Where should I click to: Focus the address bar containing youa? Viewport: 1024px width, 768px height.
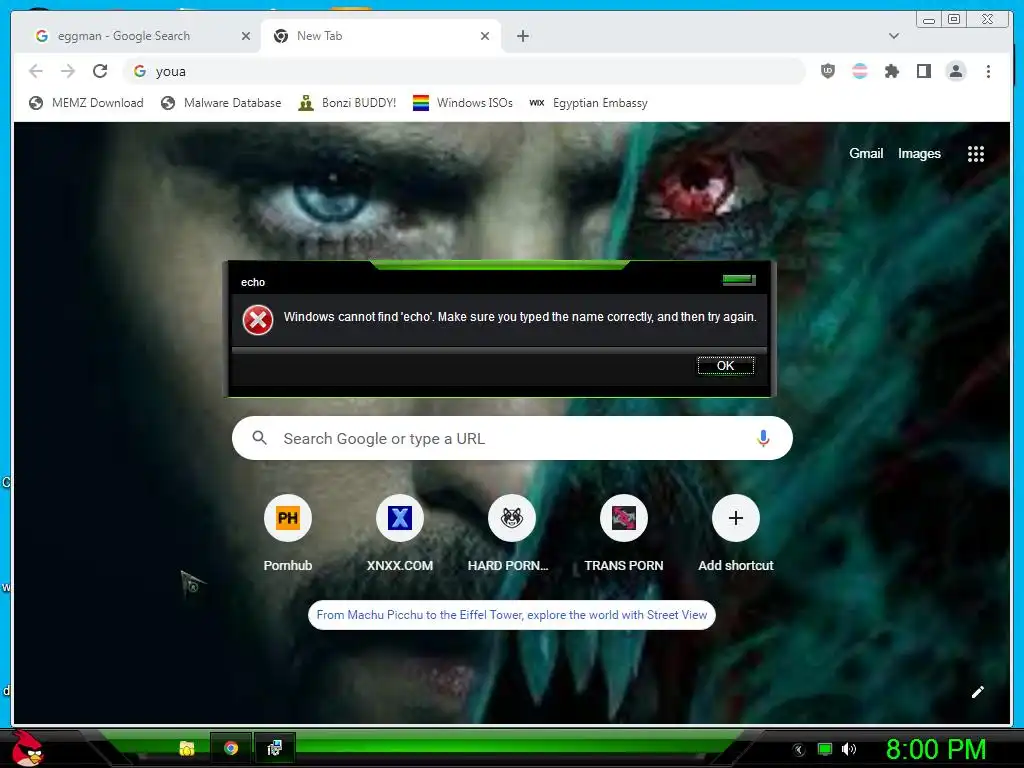tap(464, 71)
